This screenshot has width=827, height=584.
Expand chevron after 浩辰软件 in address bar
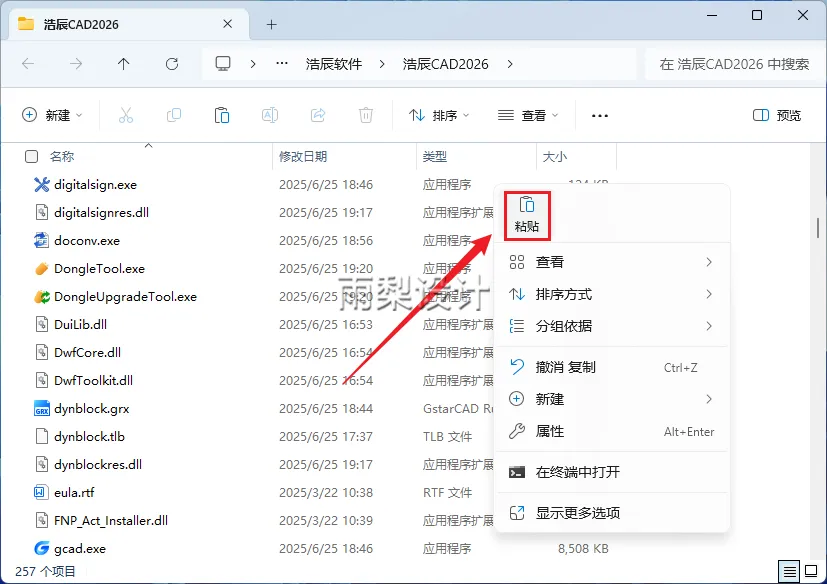382,64
